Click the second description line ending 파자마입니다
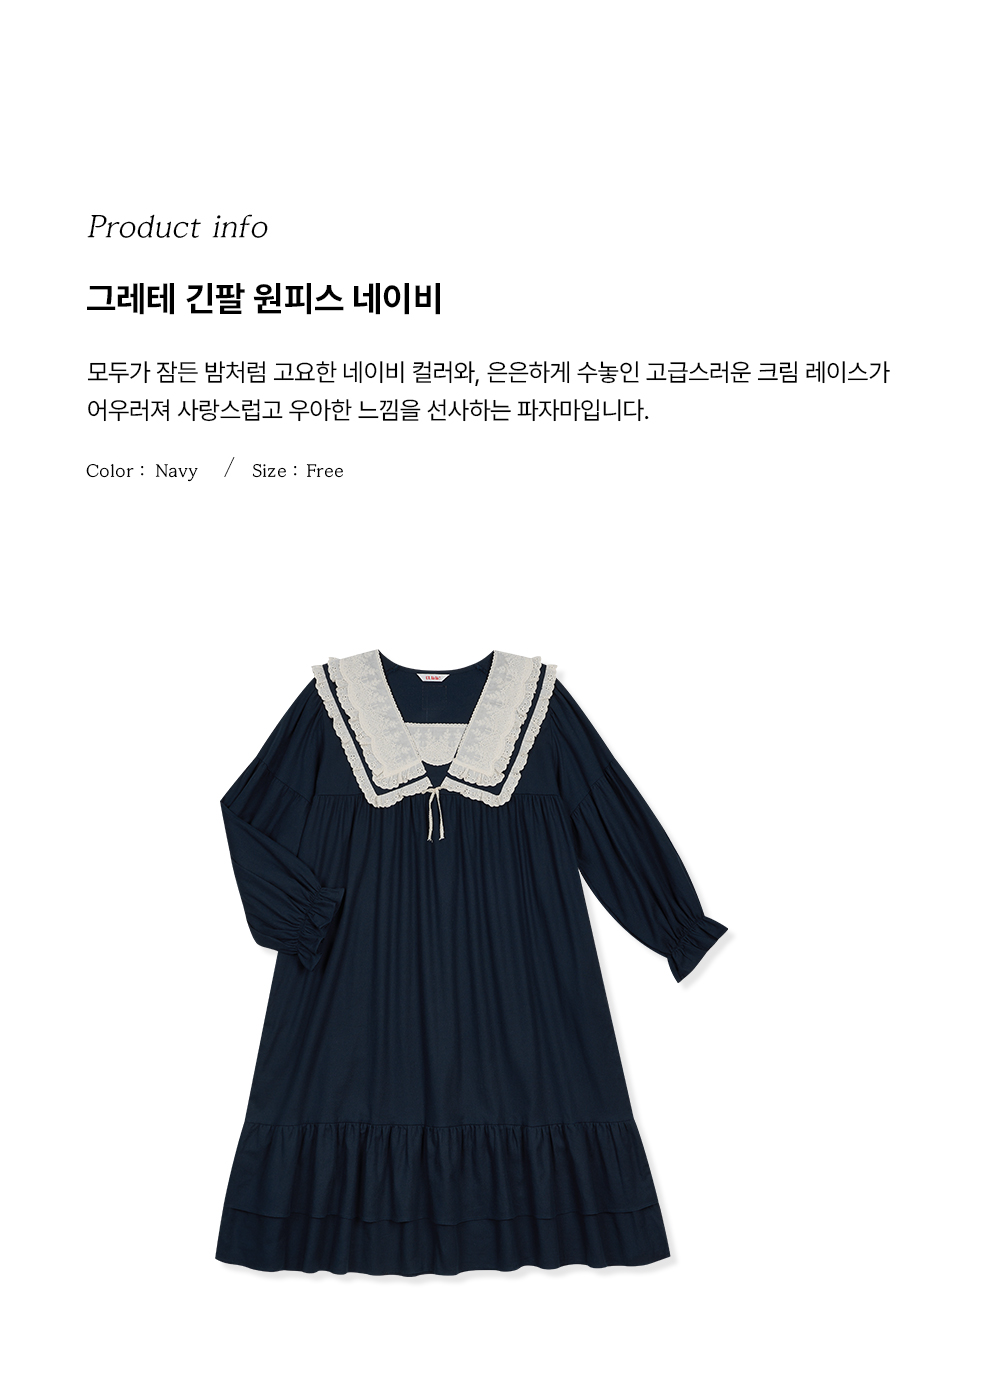Image resolution: width=1000 pixels, height=1387 pixels. coord(368,410)
